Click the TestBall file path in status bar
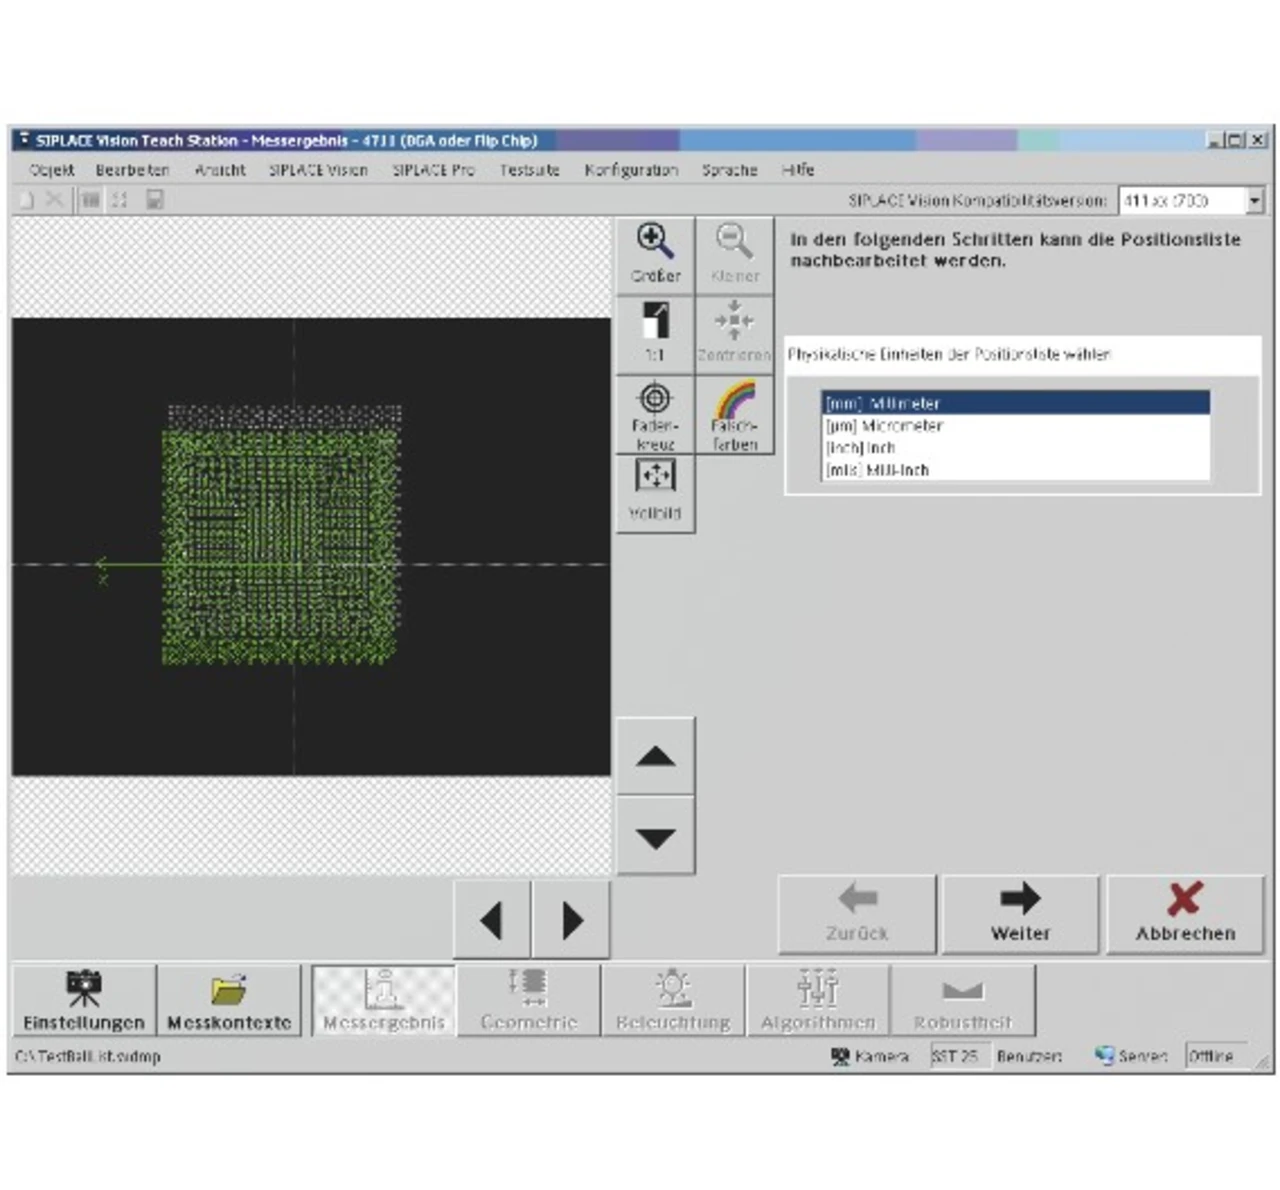 88,1056
